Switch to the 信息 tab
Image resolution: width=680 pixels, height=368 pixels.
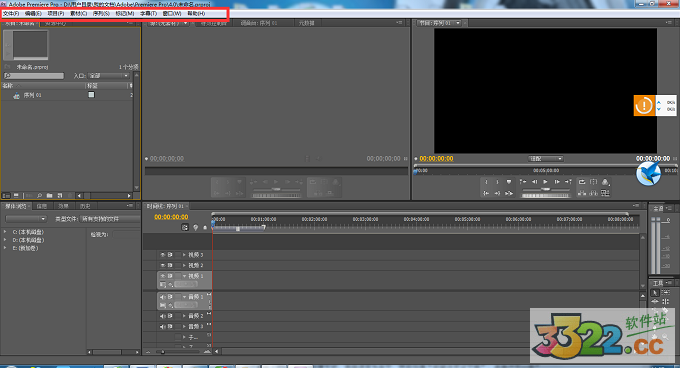42,206
